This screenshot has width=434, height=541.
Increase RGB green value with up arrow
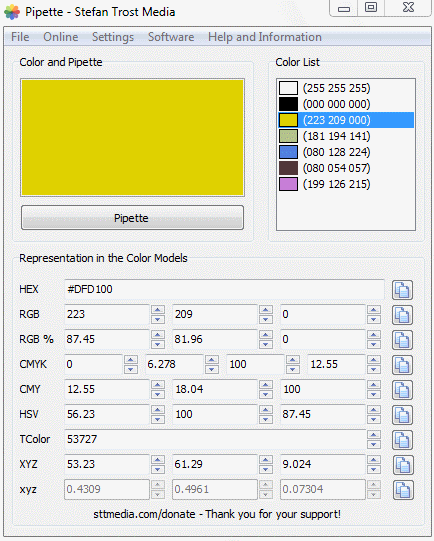[266, 310]
